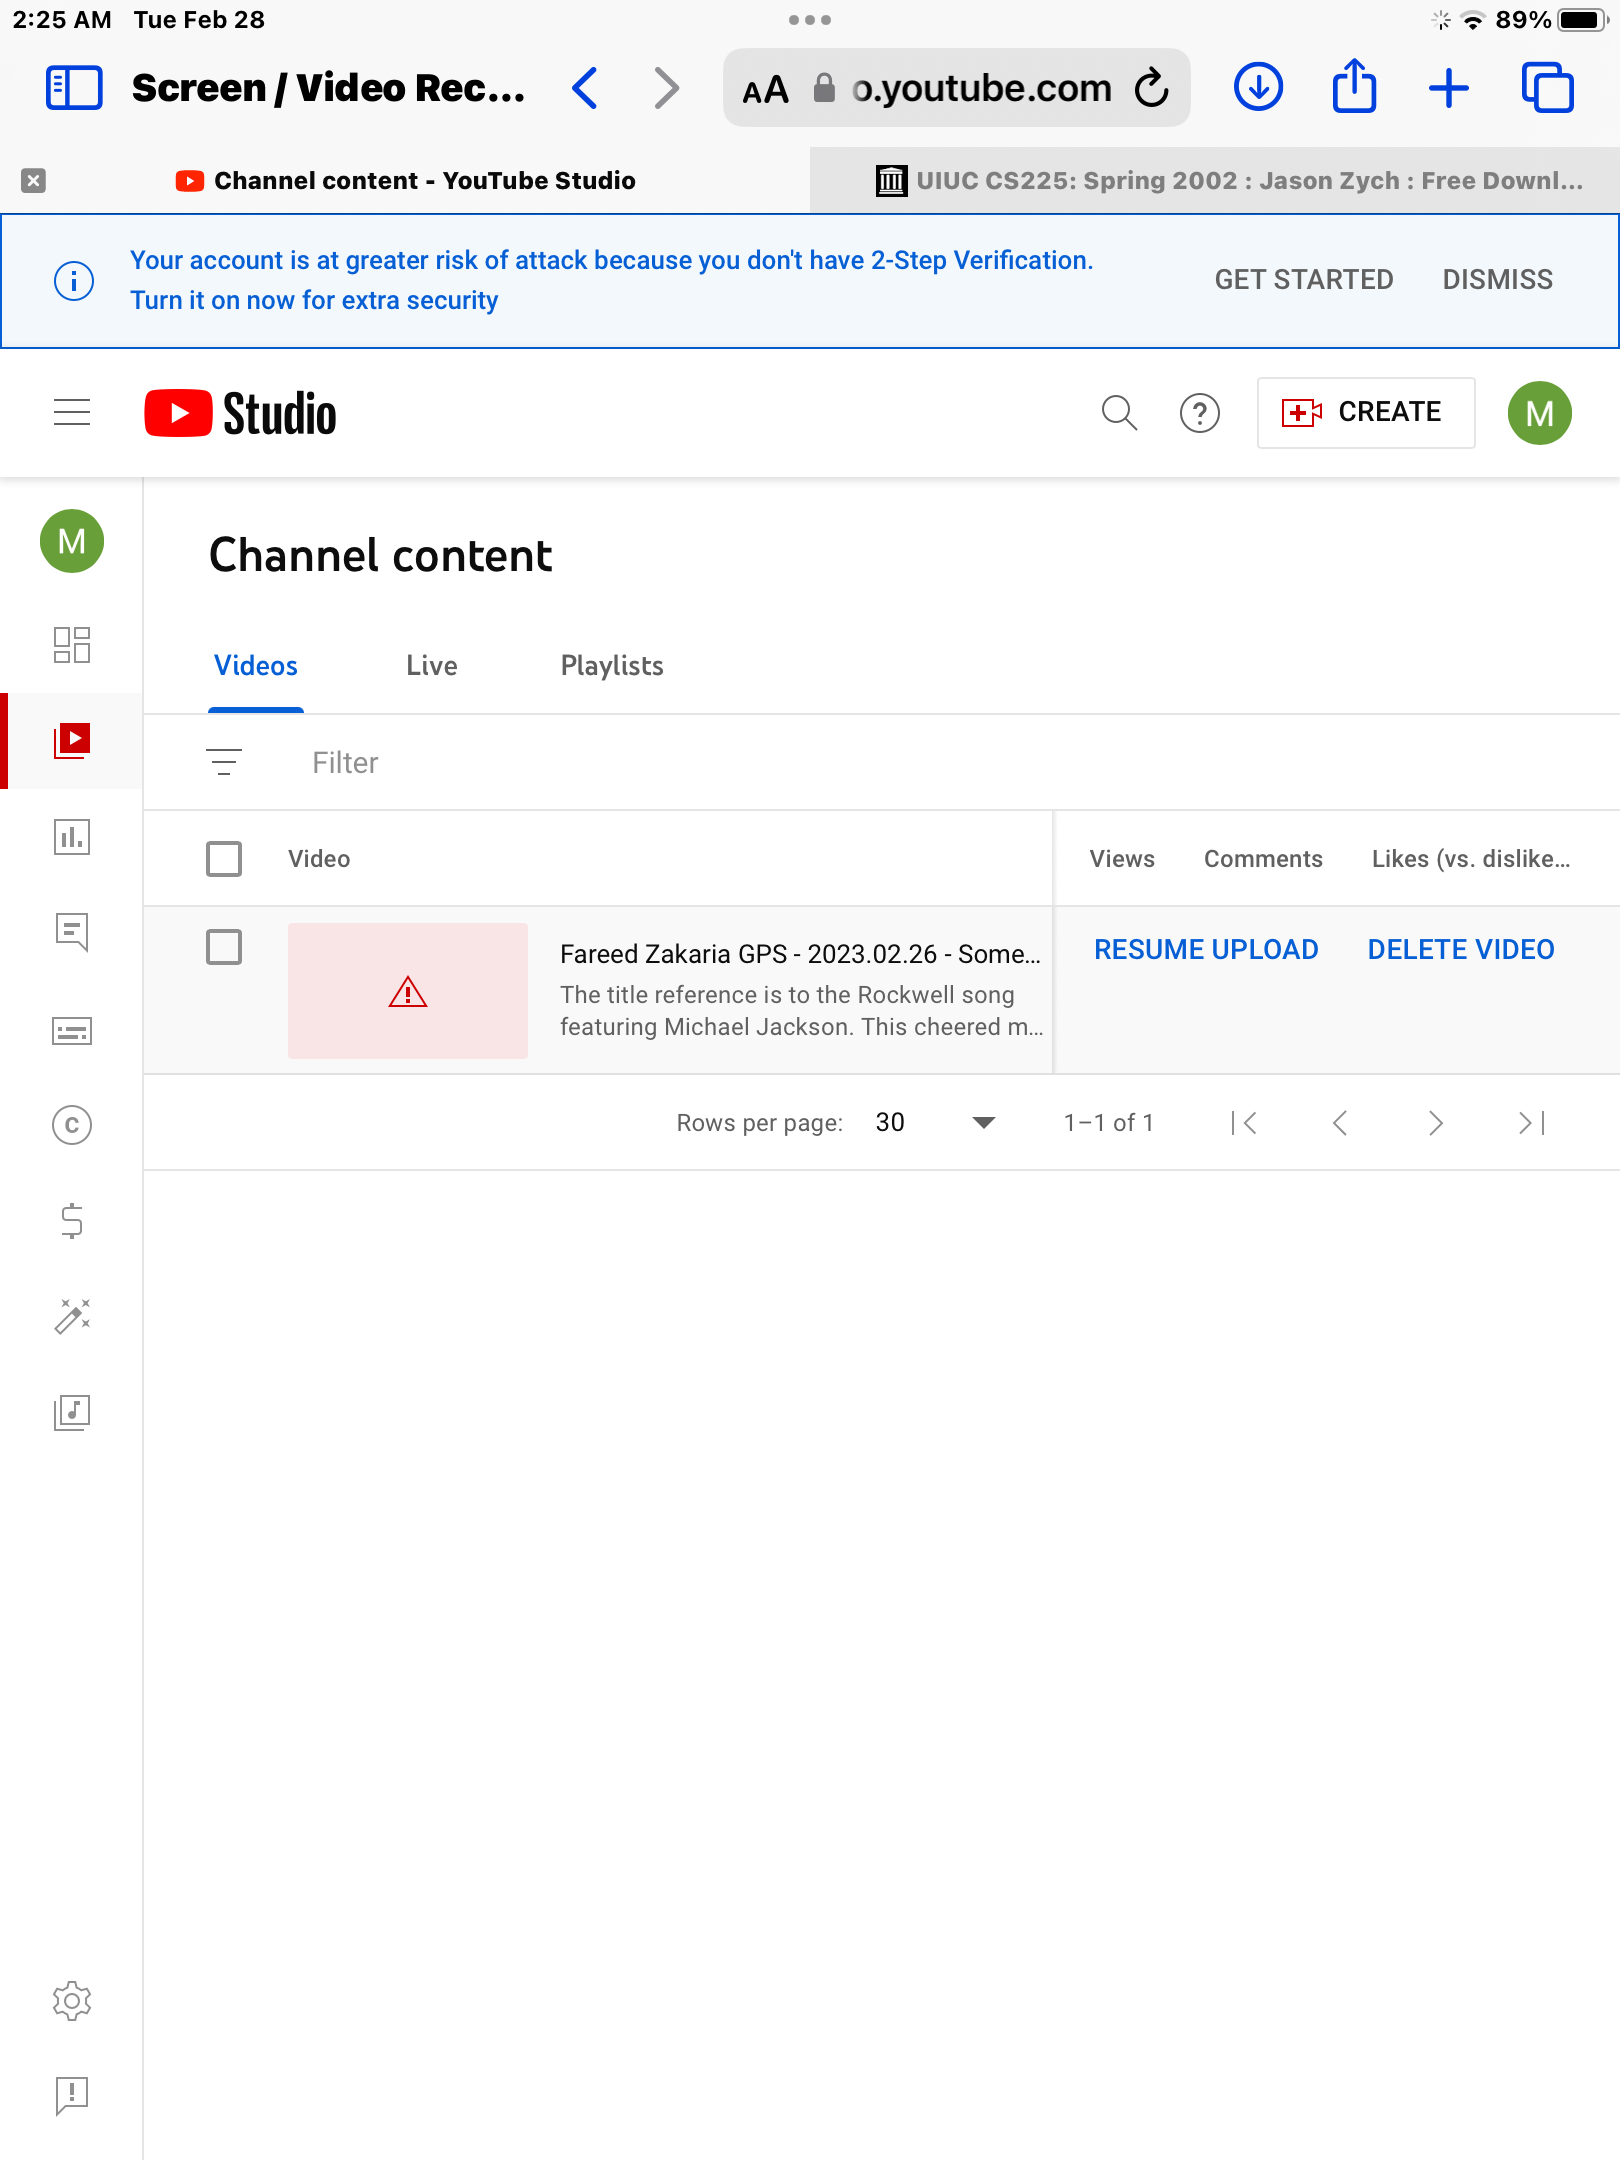Click the YouTube Studio logo

pos(240,413)
